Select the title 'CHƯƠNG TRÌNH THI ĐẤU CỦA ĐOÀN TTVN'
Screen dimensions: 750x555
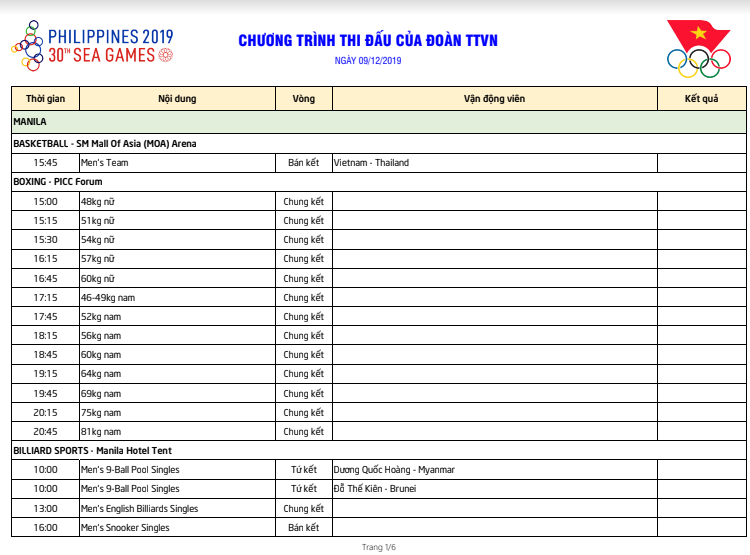tap(368, 41)
